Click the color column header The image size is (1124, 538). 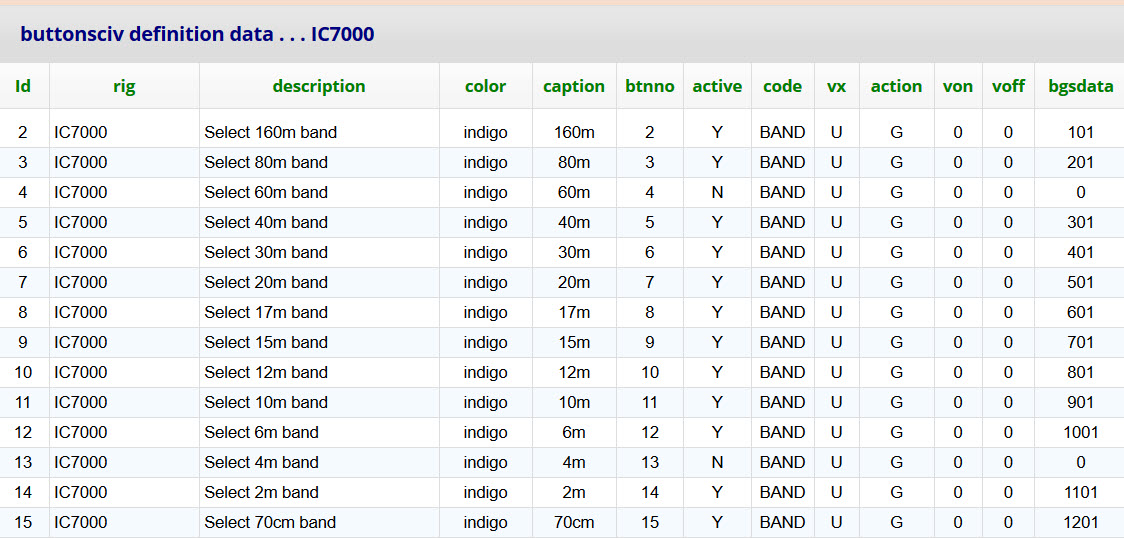pos(485,86)
